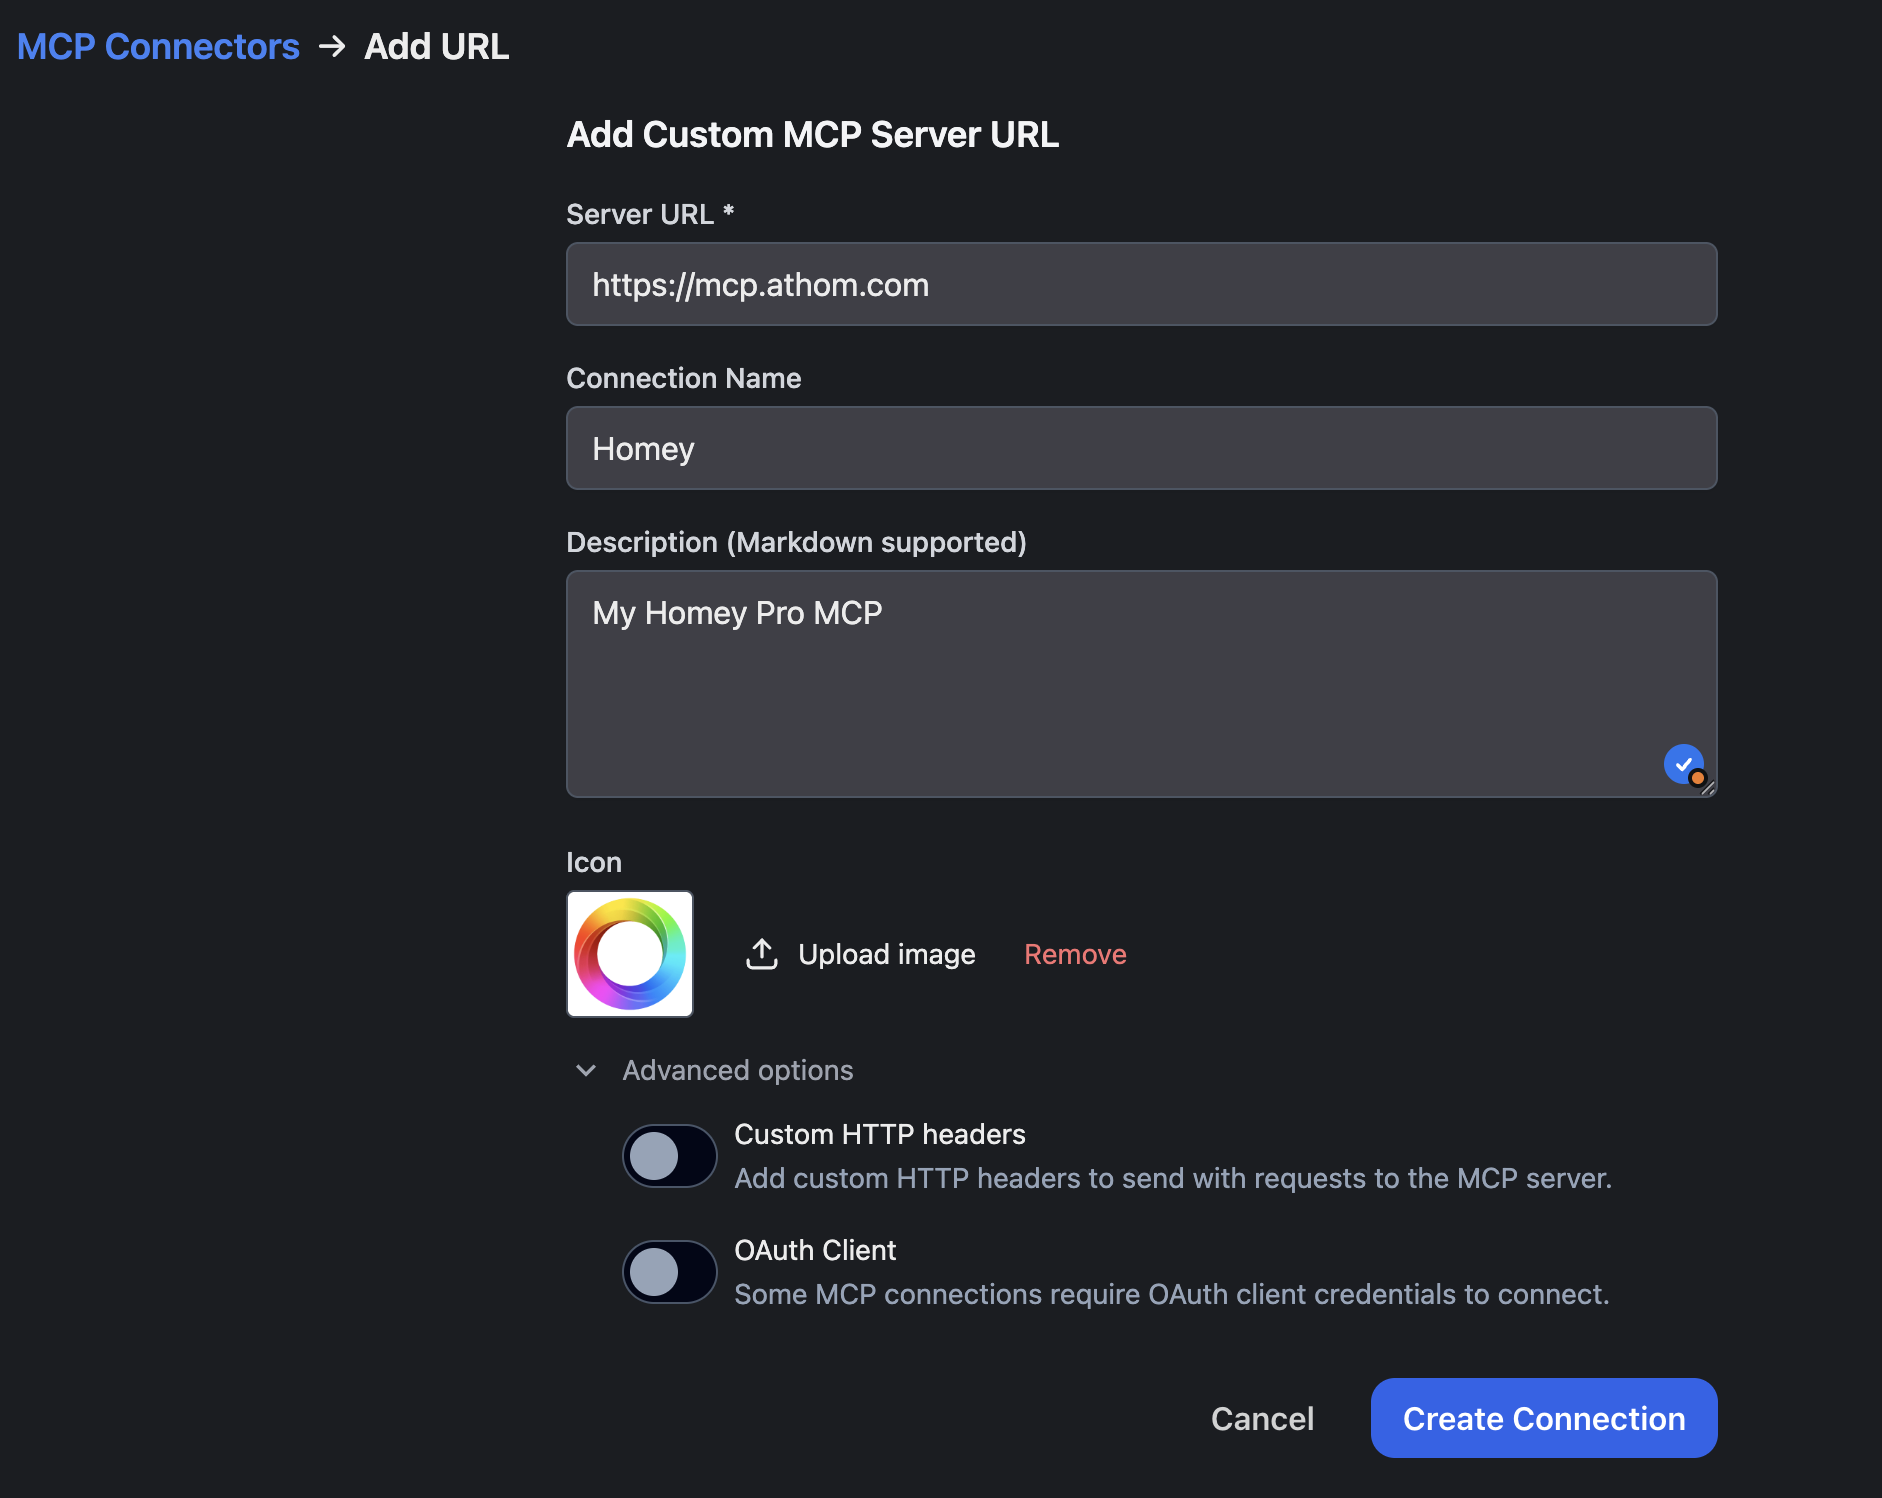The width and height of the screenshot is (1882, 1498).
Task: Enable the Custom HTTP headers toggle
Action: click(669, 1156)
